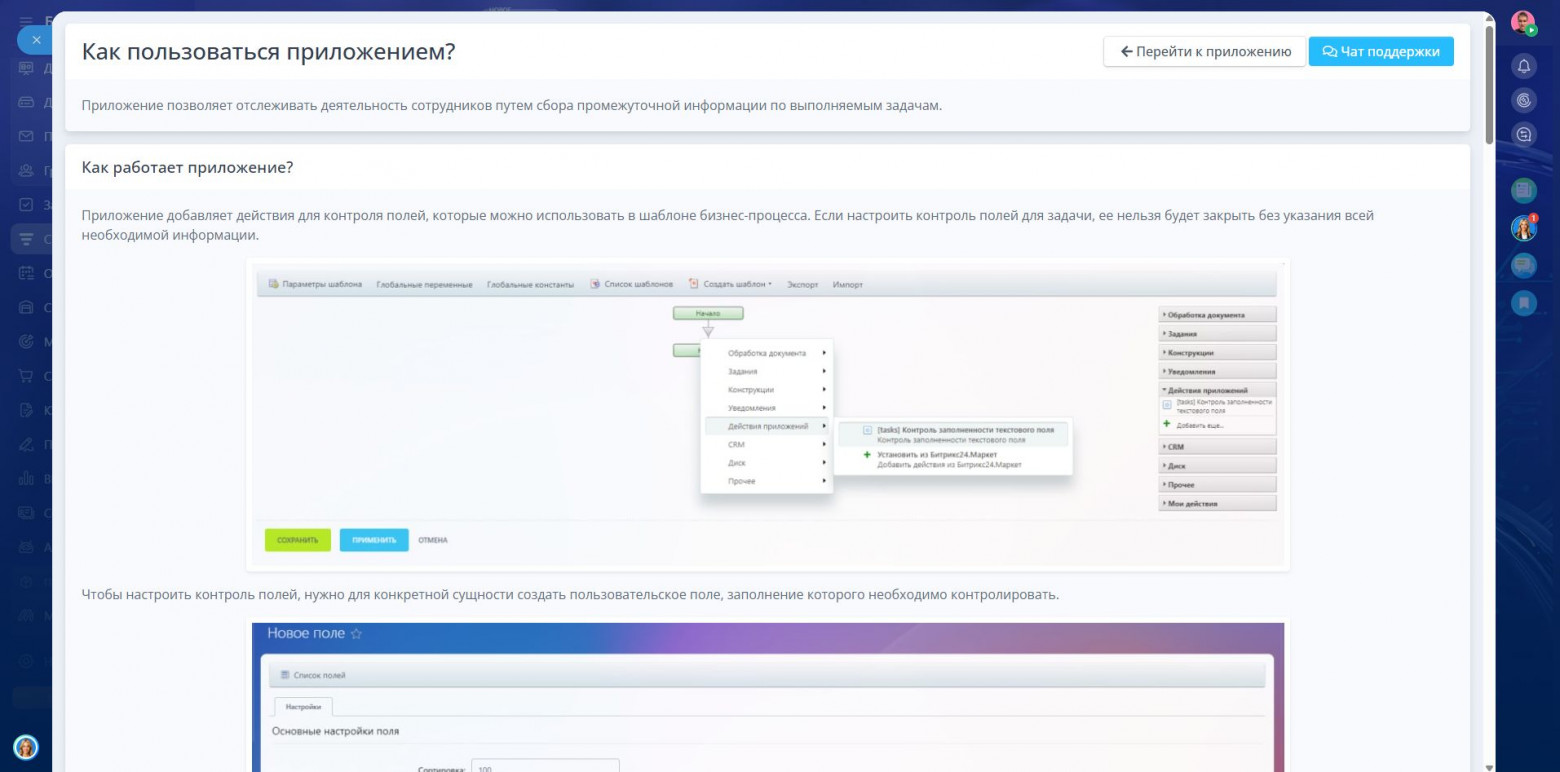This screenshot has width=1560, height=772.
Task: Click hamburger menu icon at top left
Action: [x=26, y=20]
